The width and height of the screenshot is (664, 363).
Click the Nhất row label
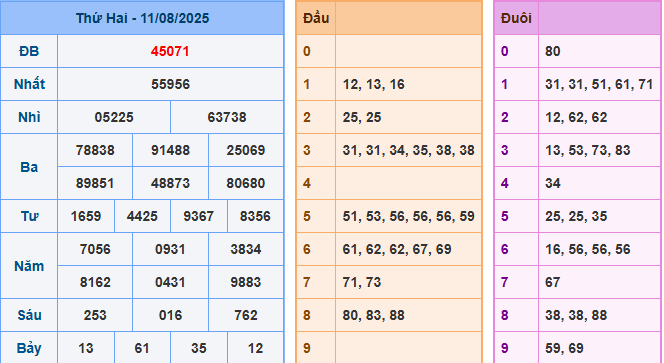point(29,84)
